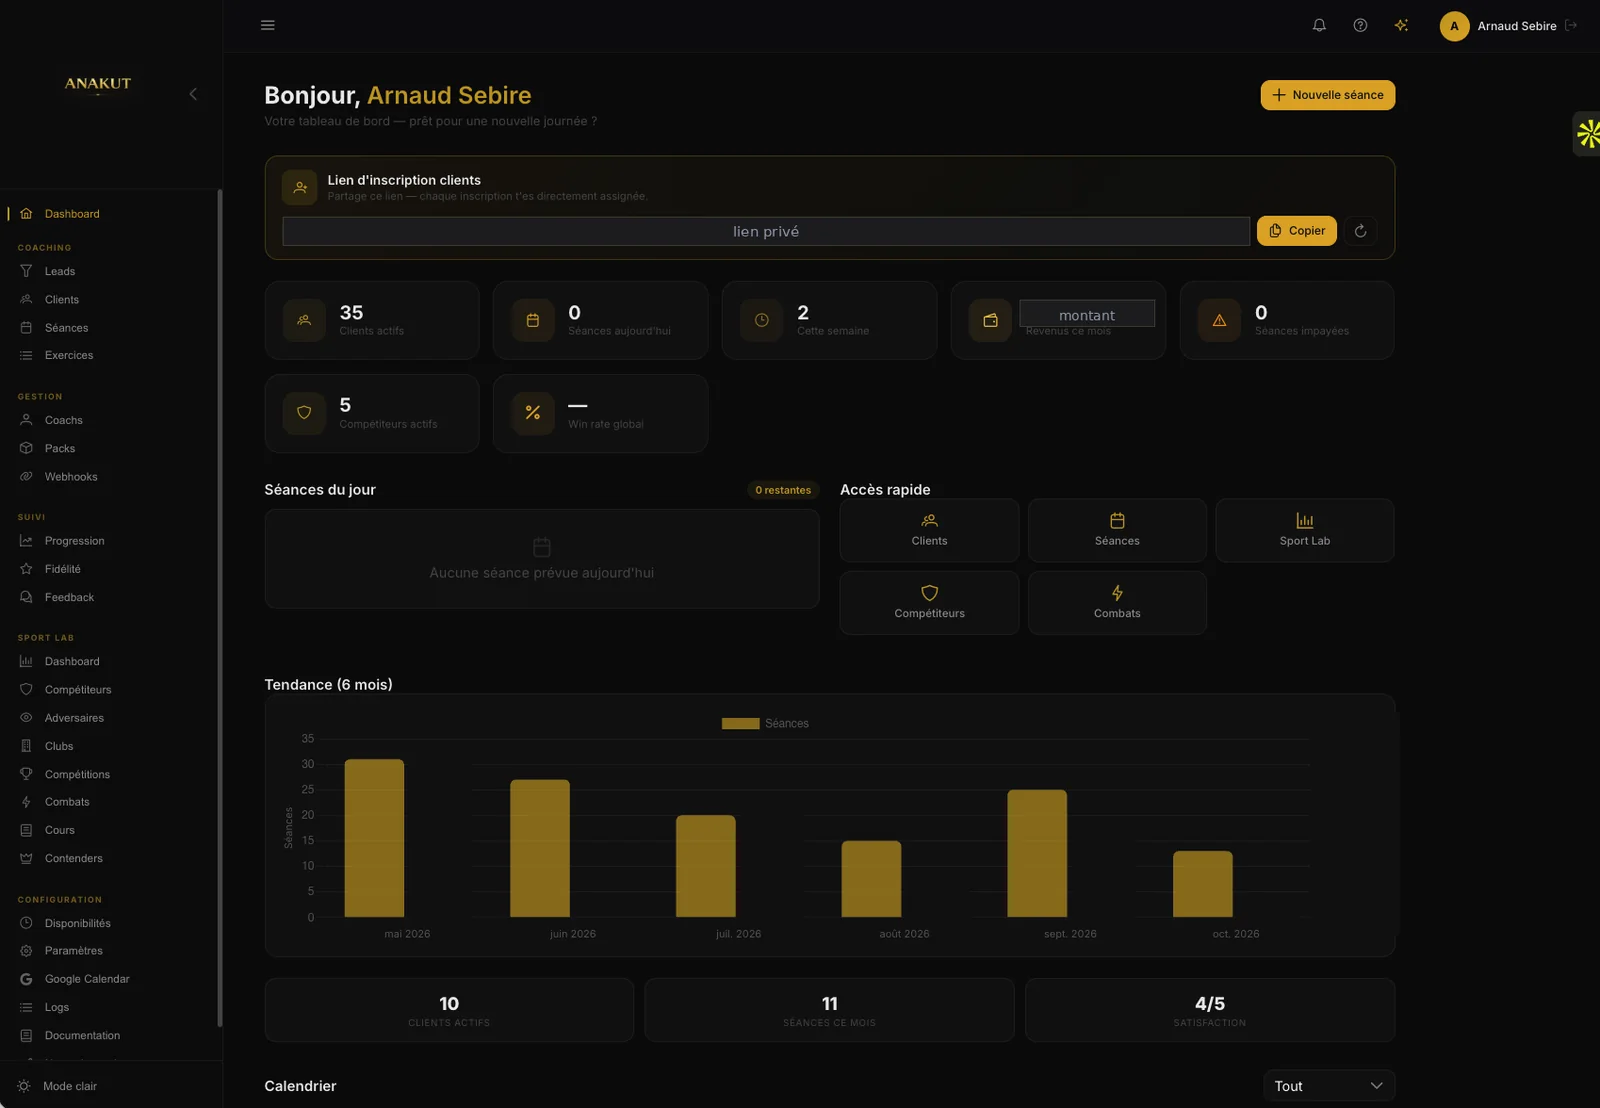Open the hamburger menu in the top bar
Viewport: 1600px width, 1108px height.
pos(267,25)
